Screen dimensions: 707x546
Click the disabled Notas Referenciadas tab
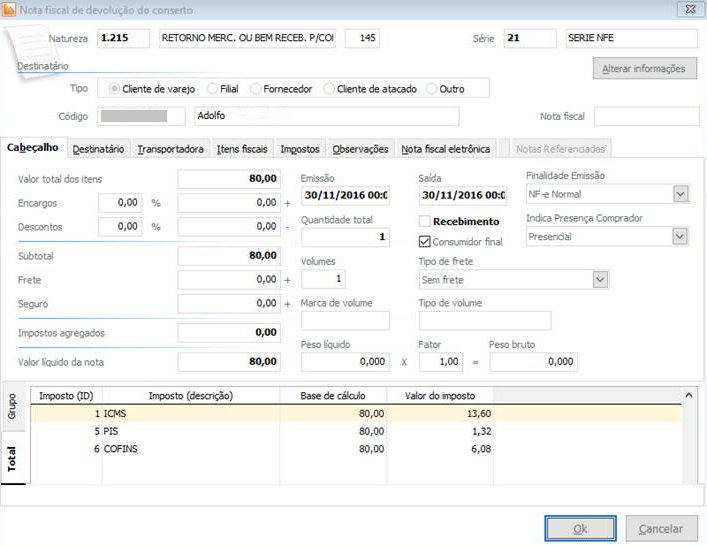click(x=560, y=149)
